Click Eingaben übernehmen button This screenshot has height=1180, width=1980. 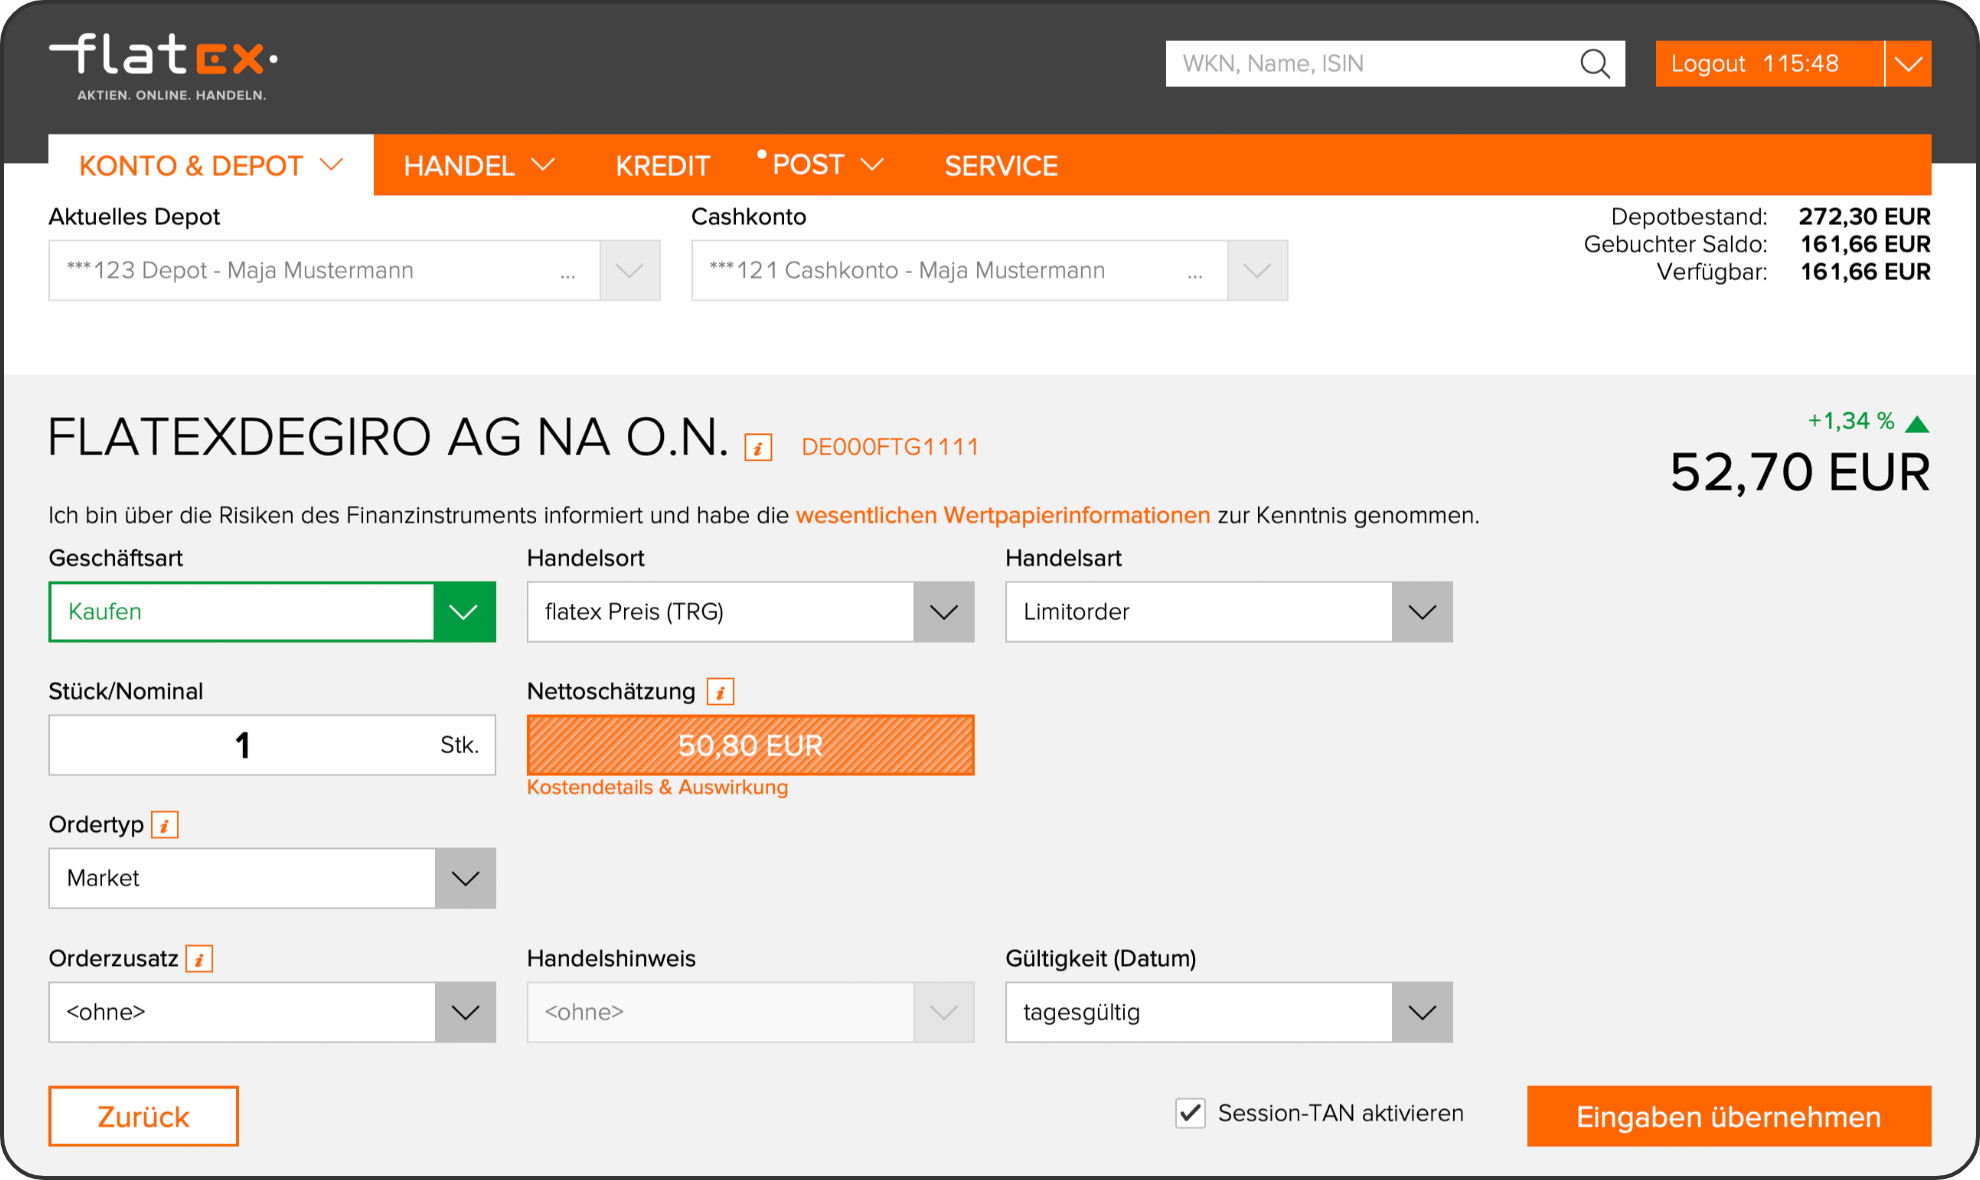[x=1728, y=1116]
